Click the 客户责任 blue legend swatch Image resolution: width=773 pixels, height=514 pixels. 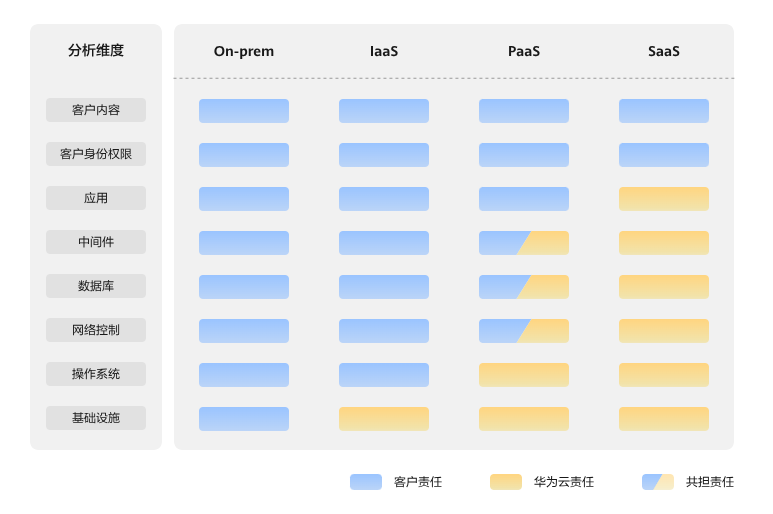tap(365, 482)
